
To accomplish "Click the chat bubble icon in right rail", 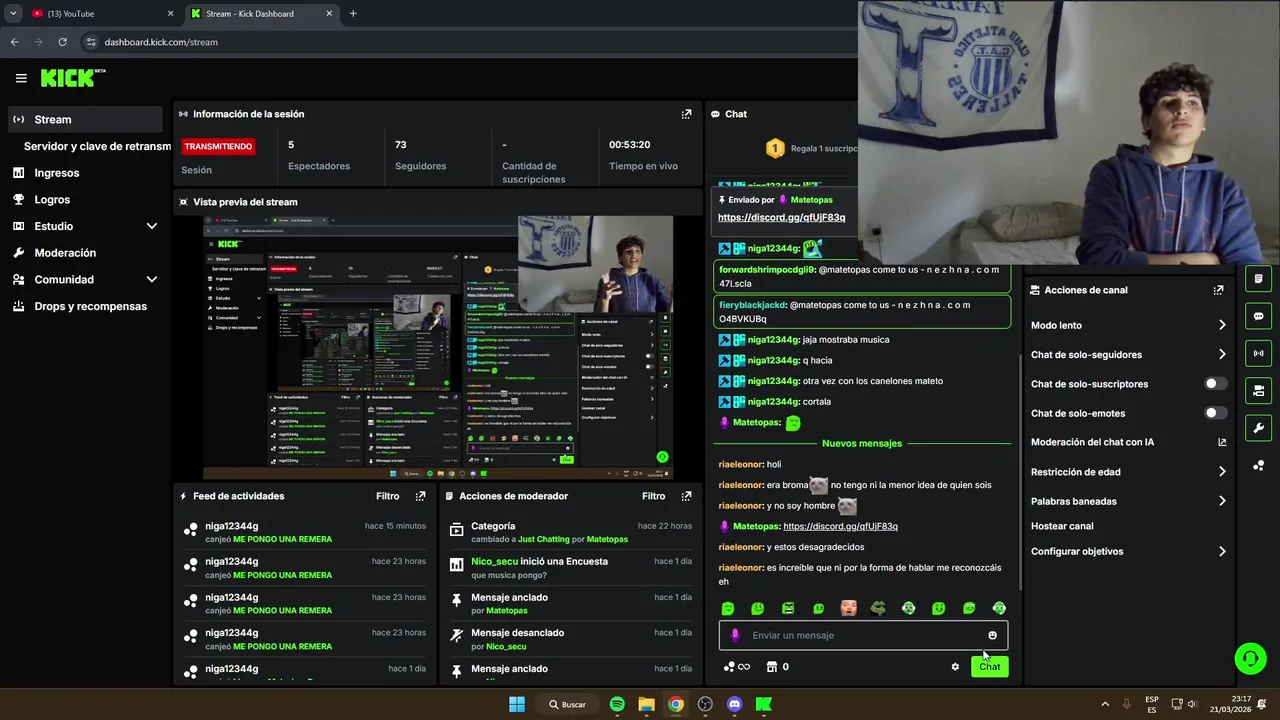I will coord(1258,316).
